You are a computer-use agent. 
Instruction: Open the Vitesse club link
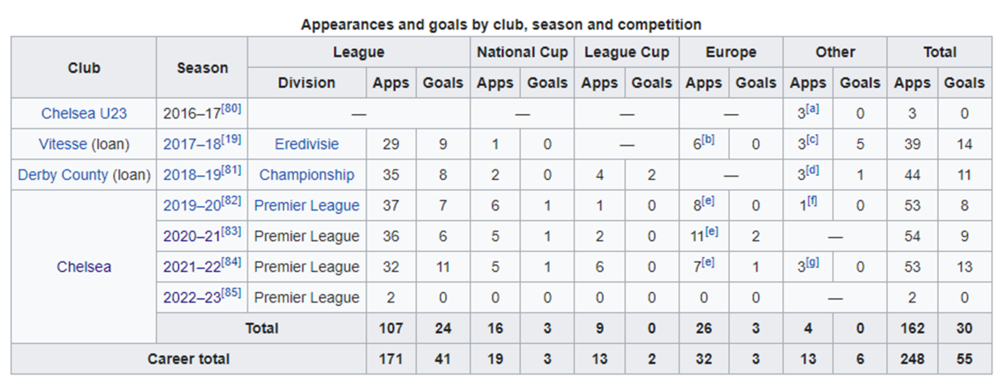click(x=62, y=145)
